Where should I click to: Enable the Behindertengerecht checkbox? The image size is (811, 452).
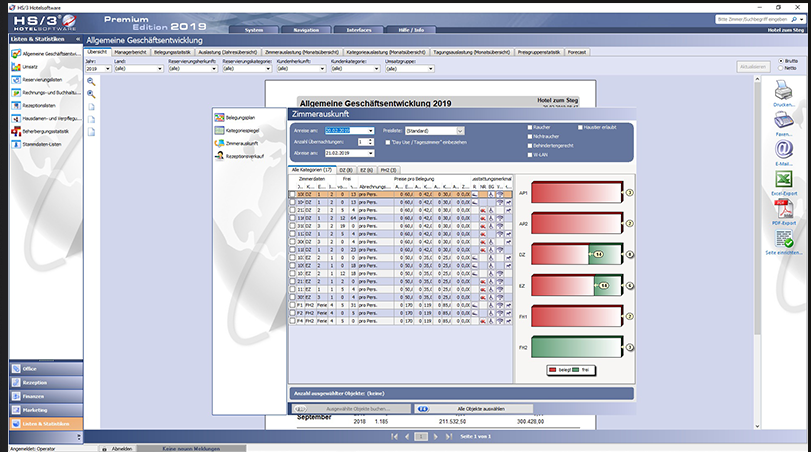(530, 146)
